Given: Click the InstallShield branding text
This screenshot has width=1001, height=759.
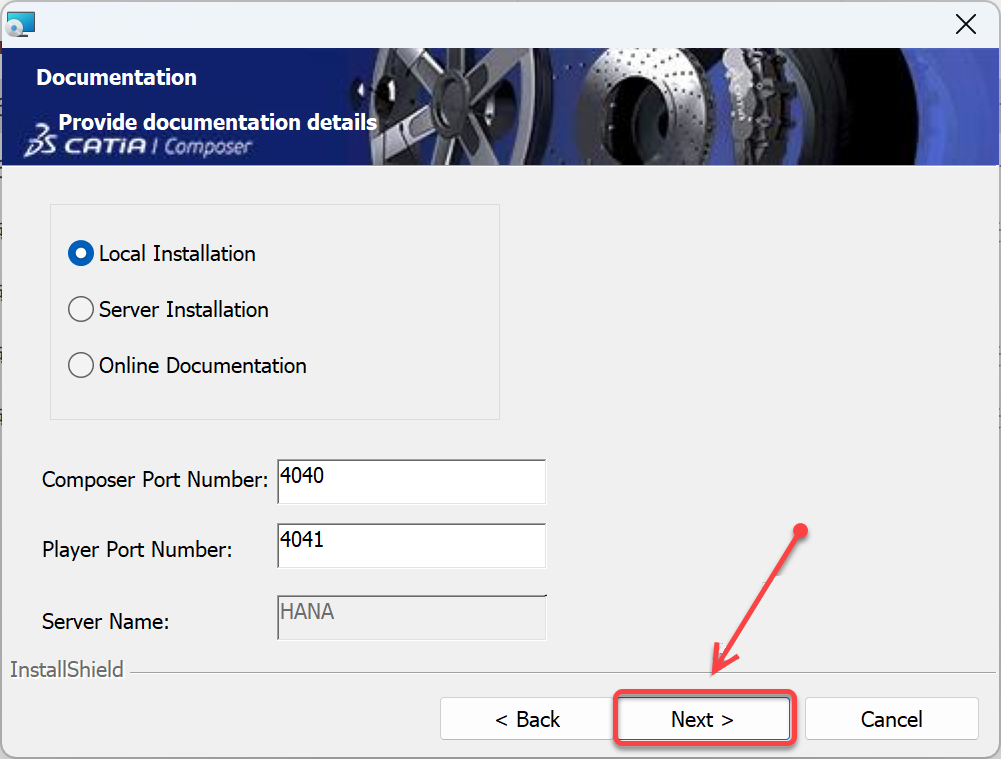Looking at the screenshot, I should click(67, 670).
